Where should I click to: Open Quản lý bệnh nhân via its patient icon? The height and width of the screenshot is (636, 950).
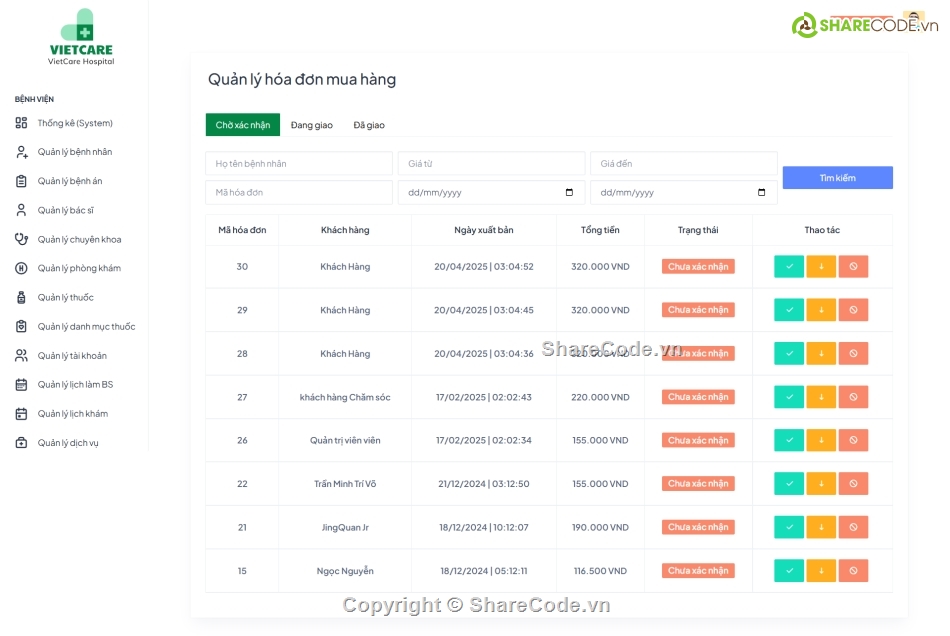click(x=21, y=152)
